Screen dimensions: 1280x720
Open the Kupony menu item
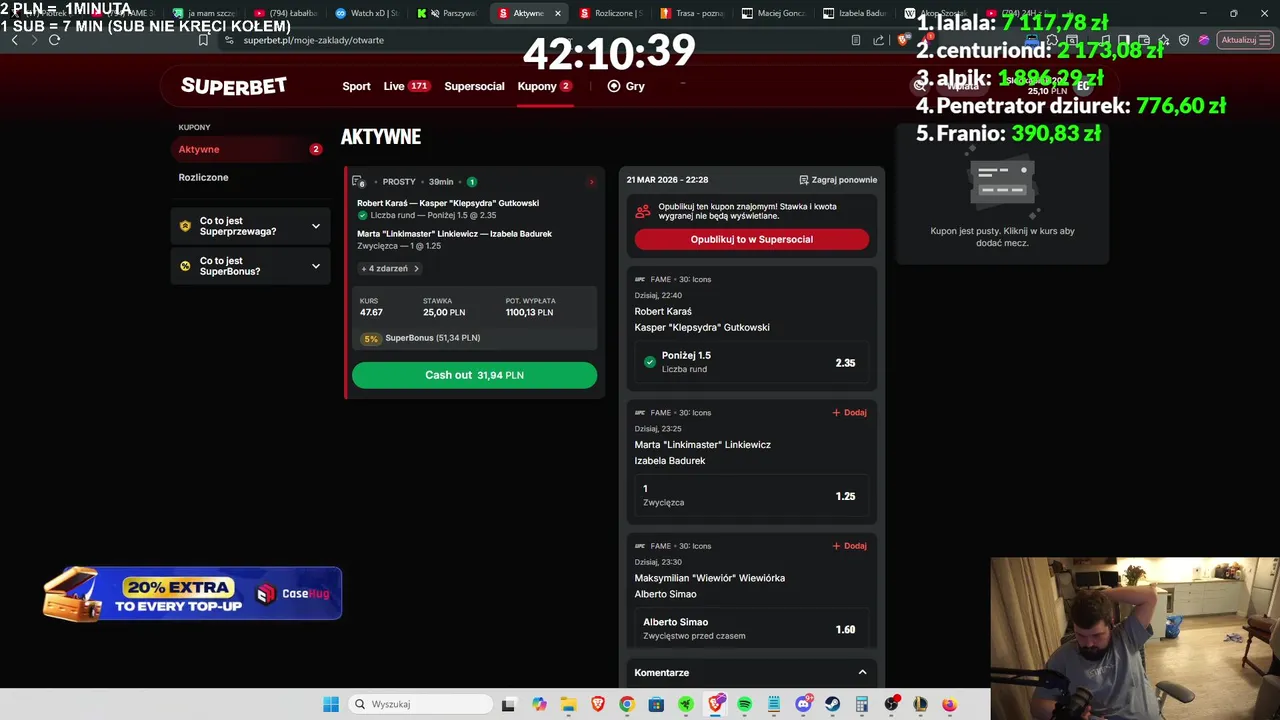544,86
